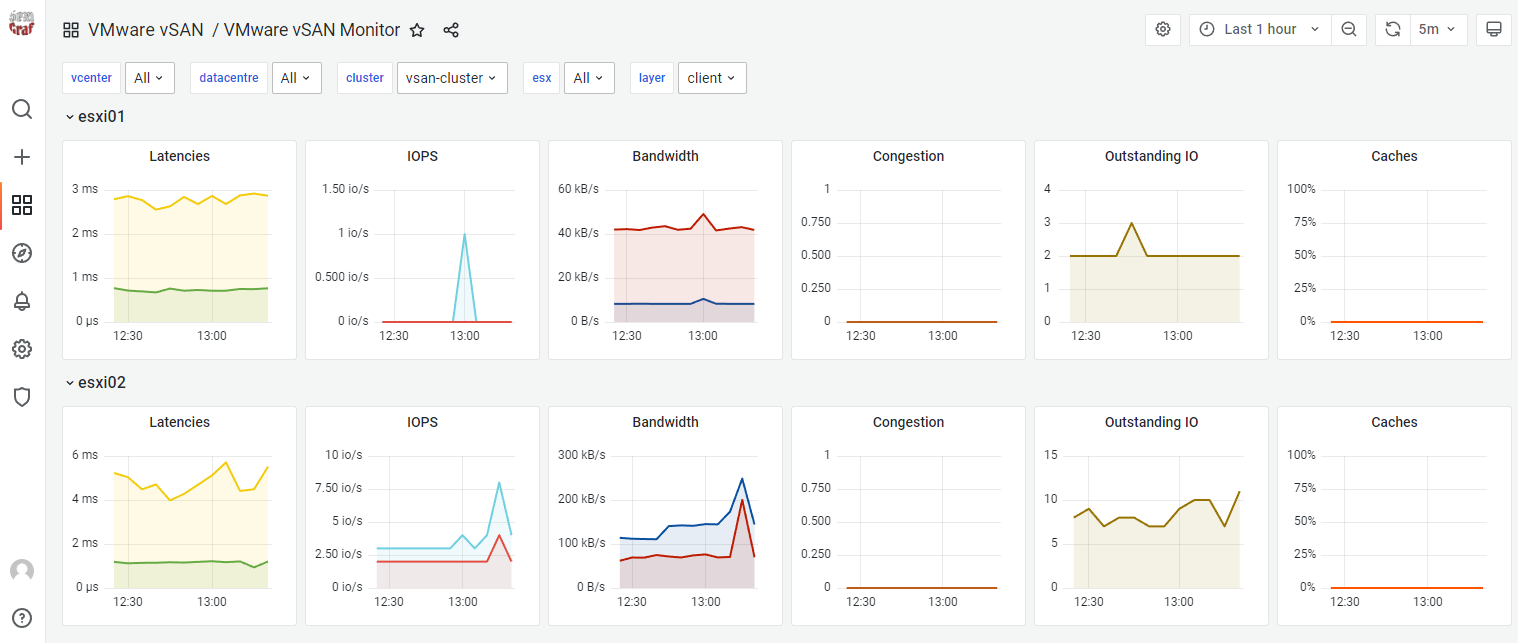The image size is (1518, 643).
Task: Open esxi01 Caches panel title menu
Action: point(1394,156)
